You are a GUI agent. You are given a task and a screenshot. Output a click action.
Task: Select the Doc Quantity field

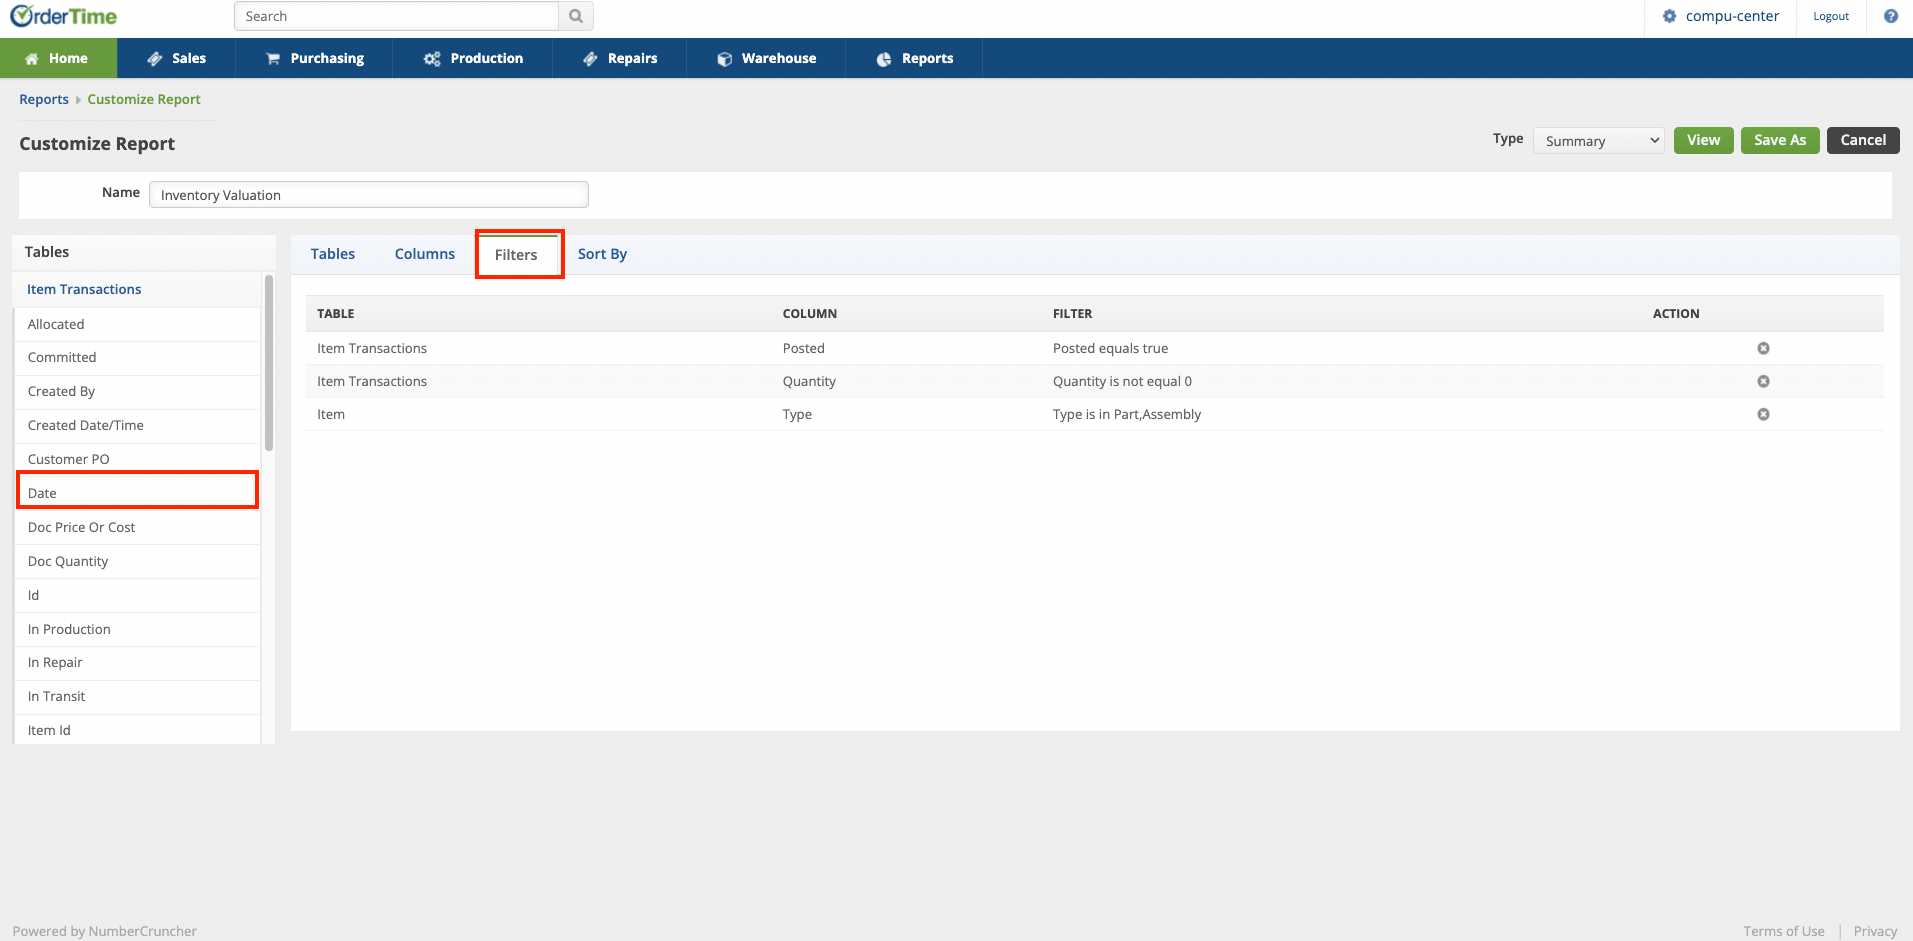click(138, 561)
